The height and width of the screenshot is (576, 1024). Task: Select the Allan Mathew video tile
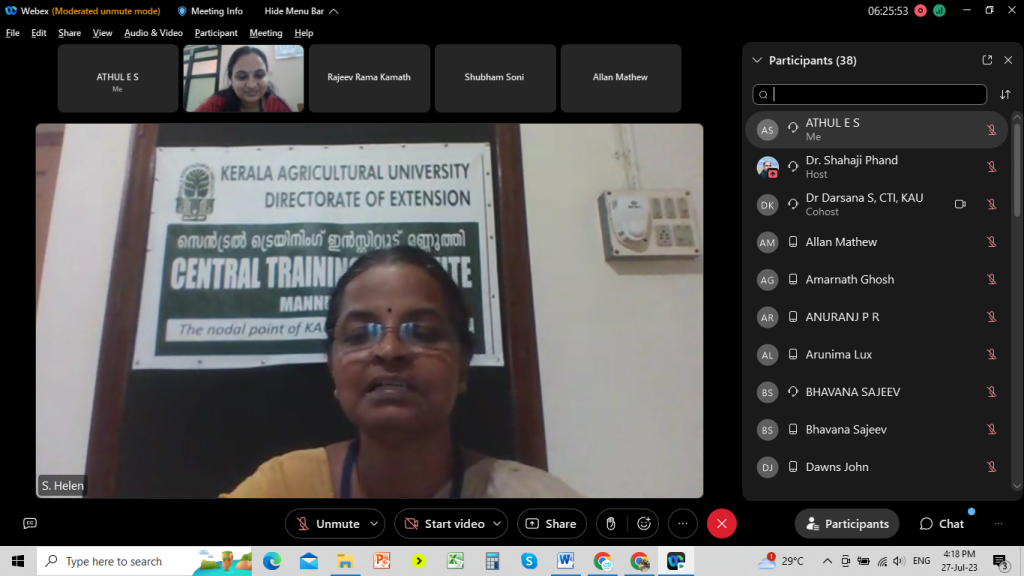click(x=621, y=78)
